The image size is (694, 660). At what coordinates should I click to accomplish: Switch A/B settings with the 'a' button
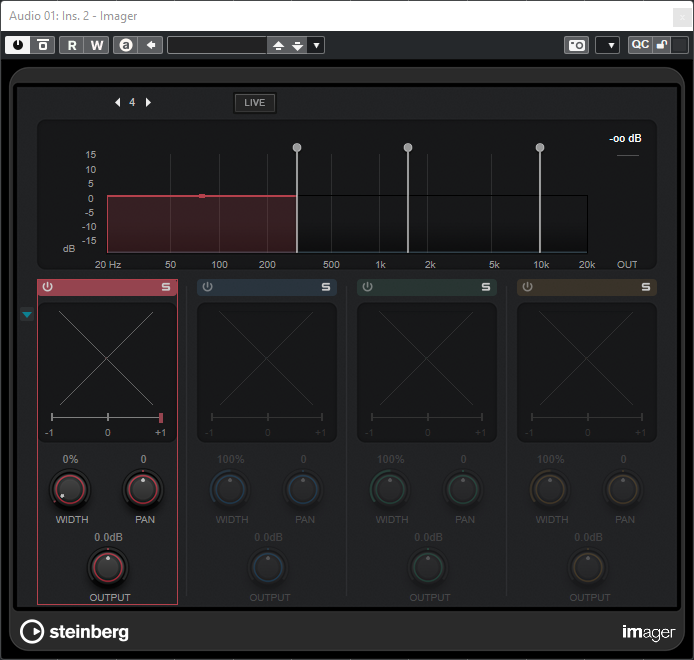[x=126, y=45]
